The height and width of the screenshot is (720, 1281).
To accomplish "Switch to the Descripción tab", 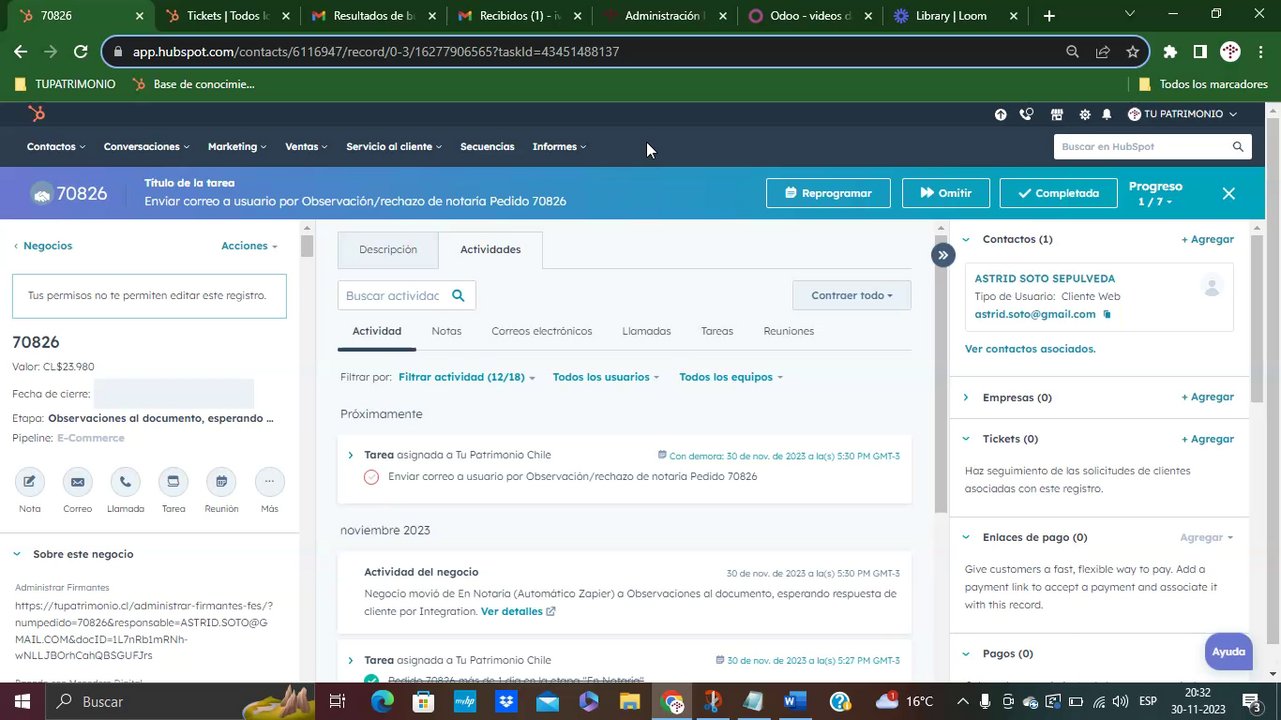I will pos(388,249).
